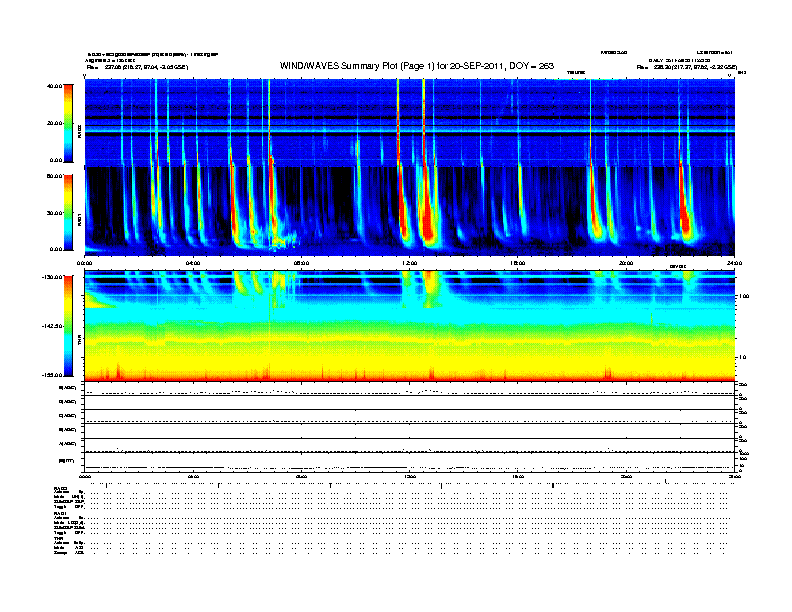This screenshot has height=612, width=792.
Task: Click the 08:00 tick label below RAD1 panel
Action: pos(301,263)
